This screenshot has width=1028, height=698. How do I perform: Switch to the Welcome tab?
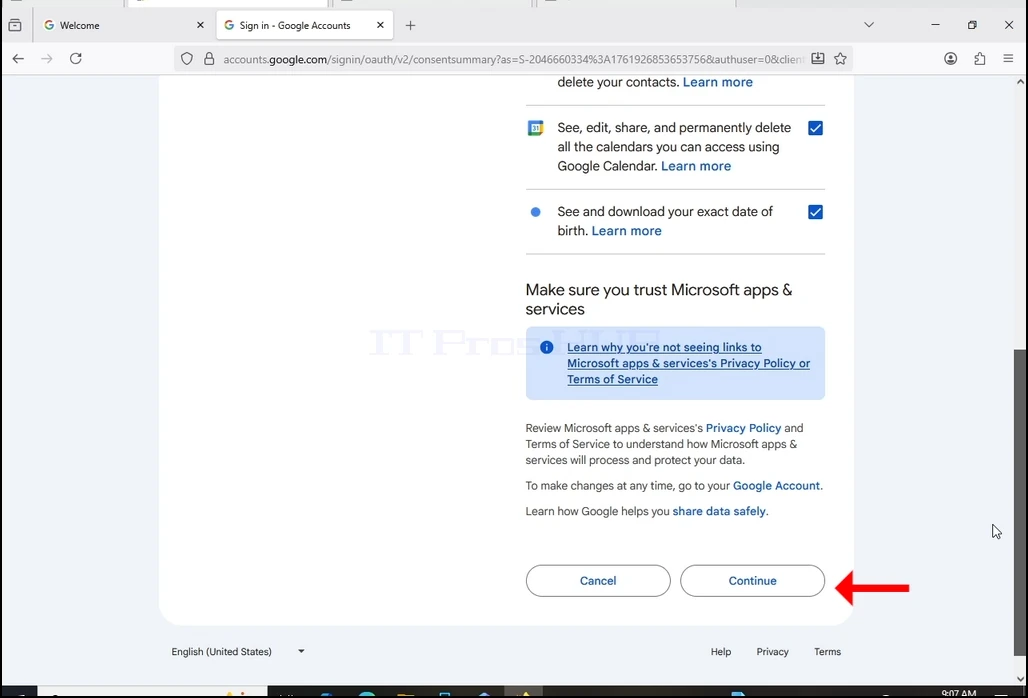[123, 26]
